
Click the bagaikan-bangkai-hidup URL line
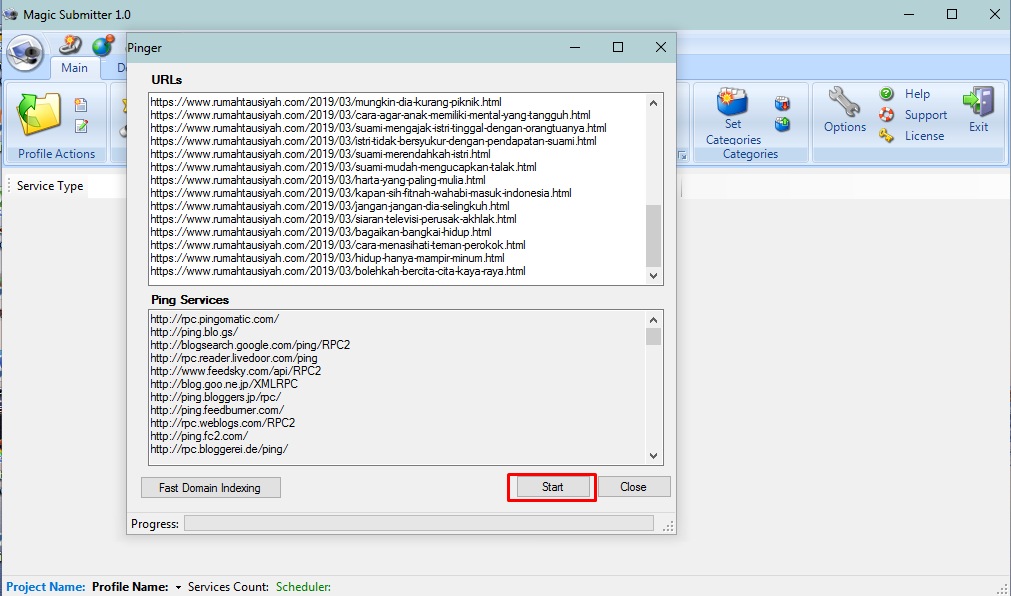click(321, 232)
